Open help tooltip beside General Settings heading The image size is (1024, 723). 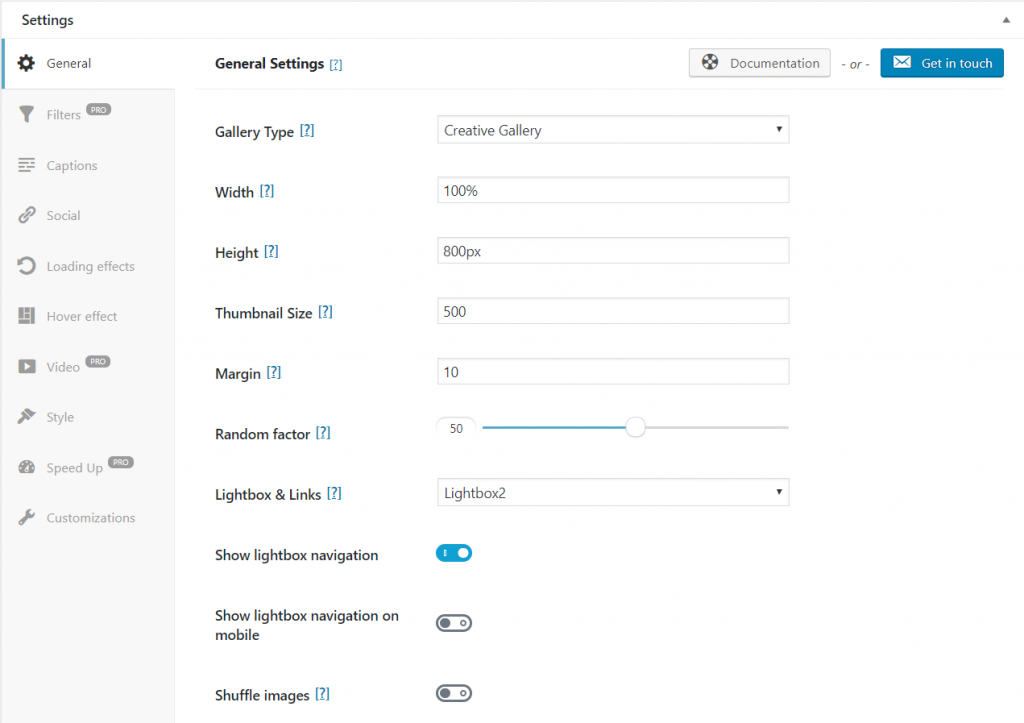coord(336,65)
